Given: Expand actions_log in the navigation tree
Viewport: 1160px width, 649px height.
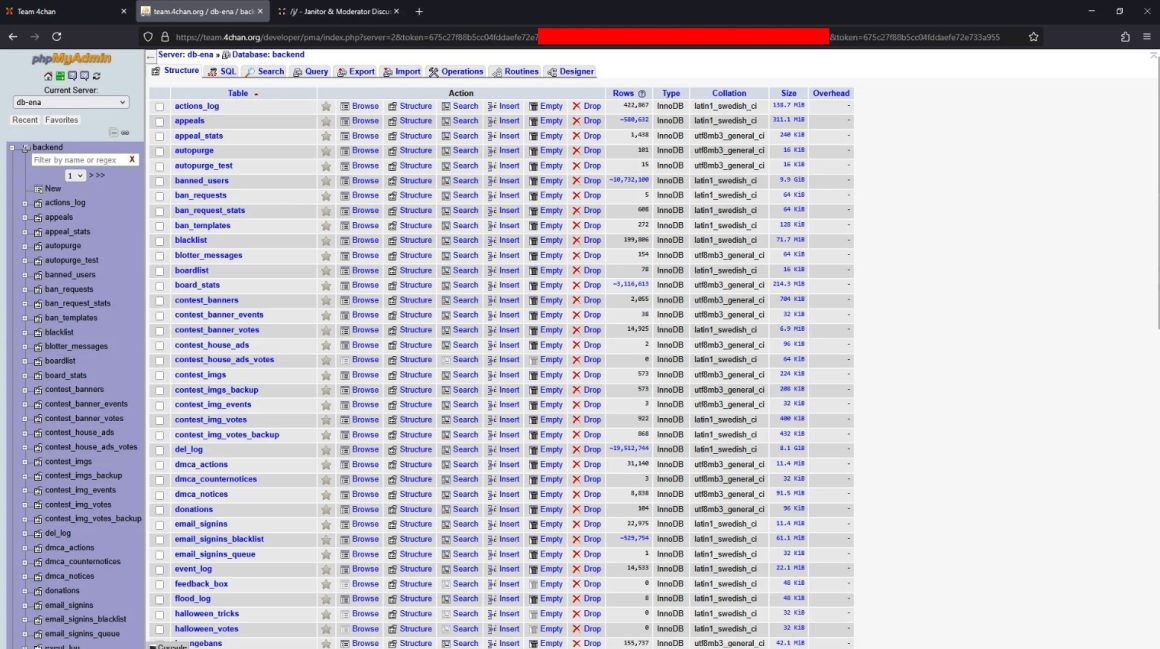Looking at the screenshot, I should [26, 203].
